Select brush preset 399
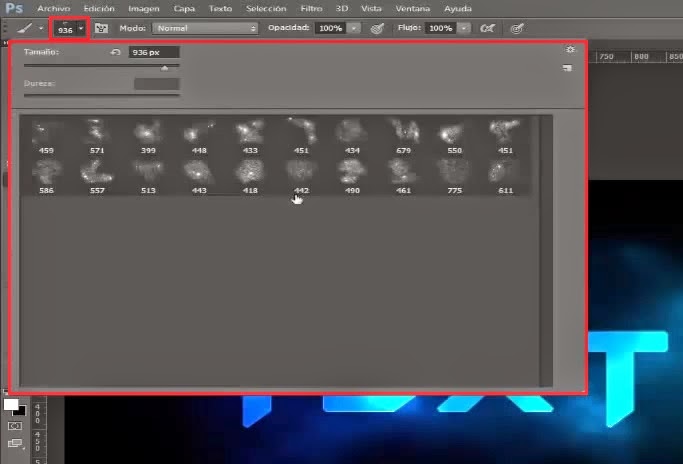 (148, 136)
